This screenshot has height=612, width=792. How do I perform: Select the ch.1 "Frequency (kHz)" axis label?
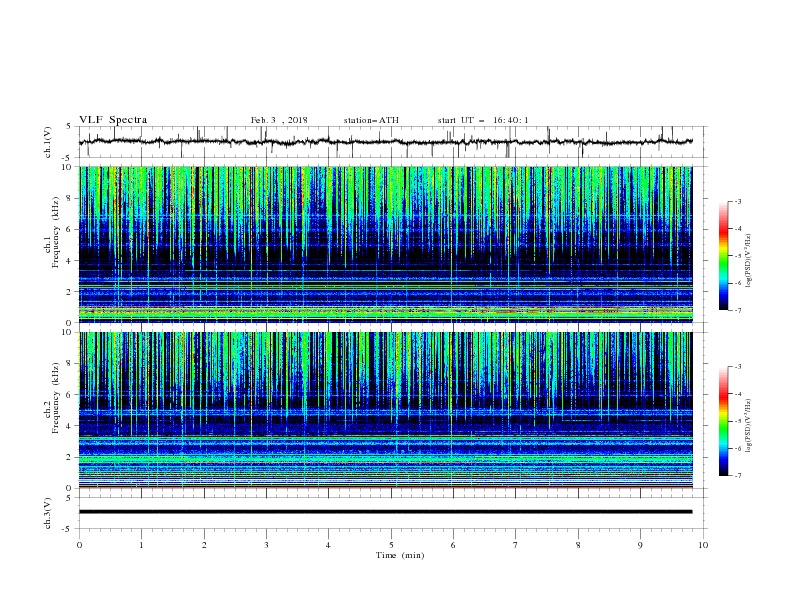[56, 230]
